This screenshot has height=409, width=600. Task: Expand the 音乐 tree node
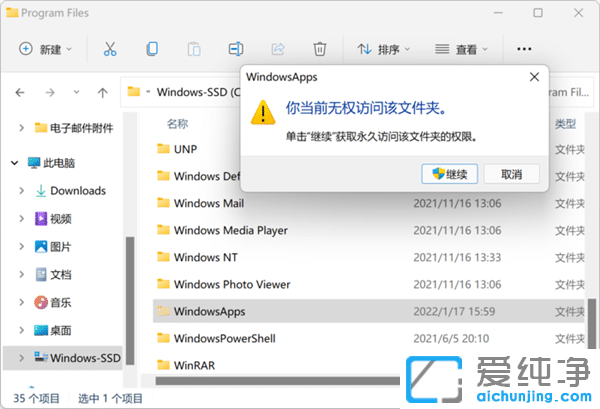point(22,302)
